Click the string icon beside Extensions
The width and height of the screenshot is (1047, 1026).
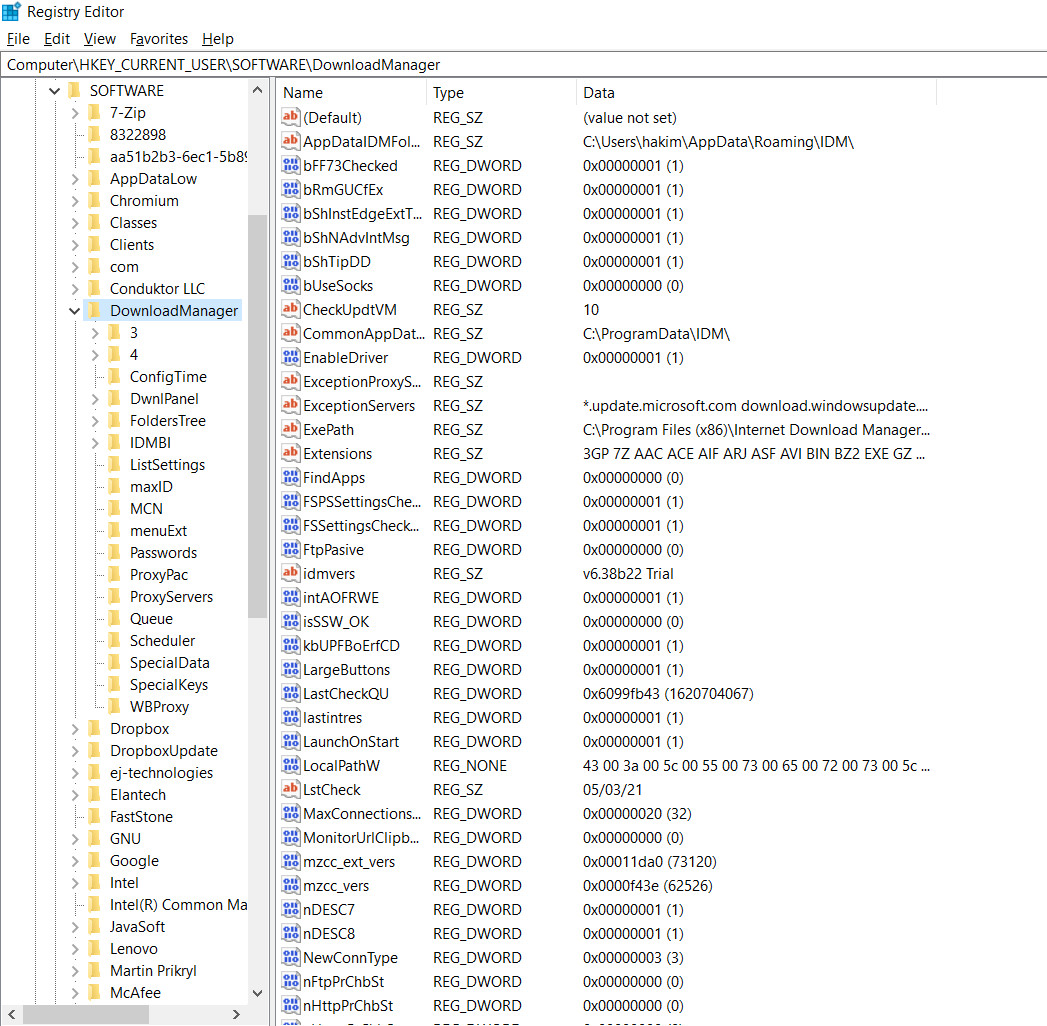[290, 454]
